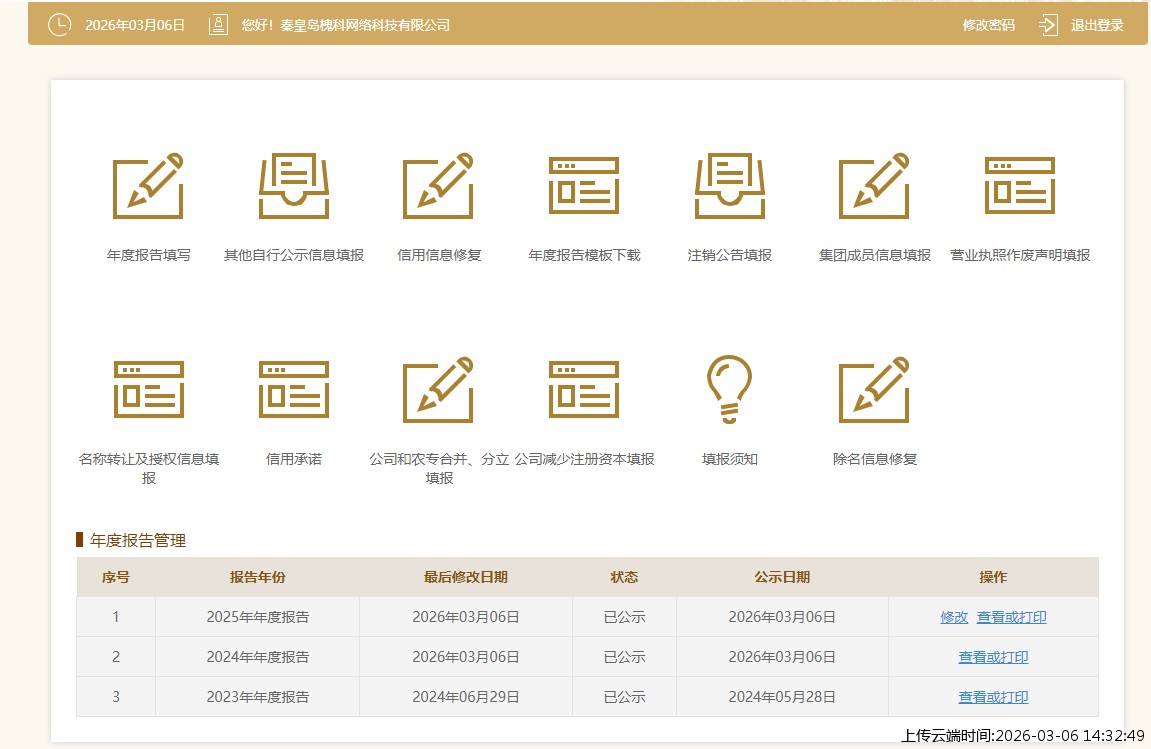
Task: Click 修改 on the 2025 annual report row
Action: pos(954,617)
